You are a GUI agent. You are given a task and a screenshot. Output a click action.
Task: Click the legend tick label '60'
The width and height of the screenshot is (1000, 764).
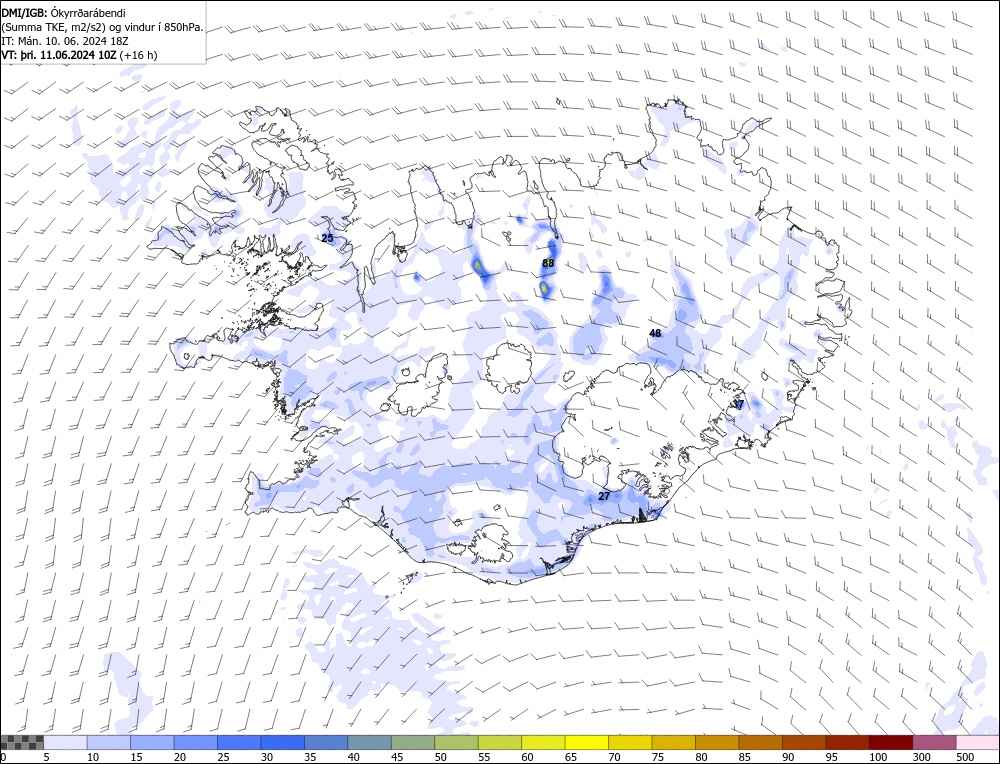pos(527,757)
